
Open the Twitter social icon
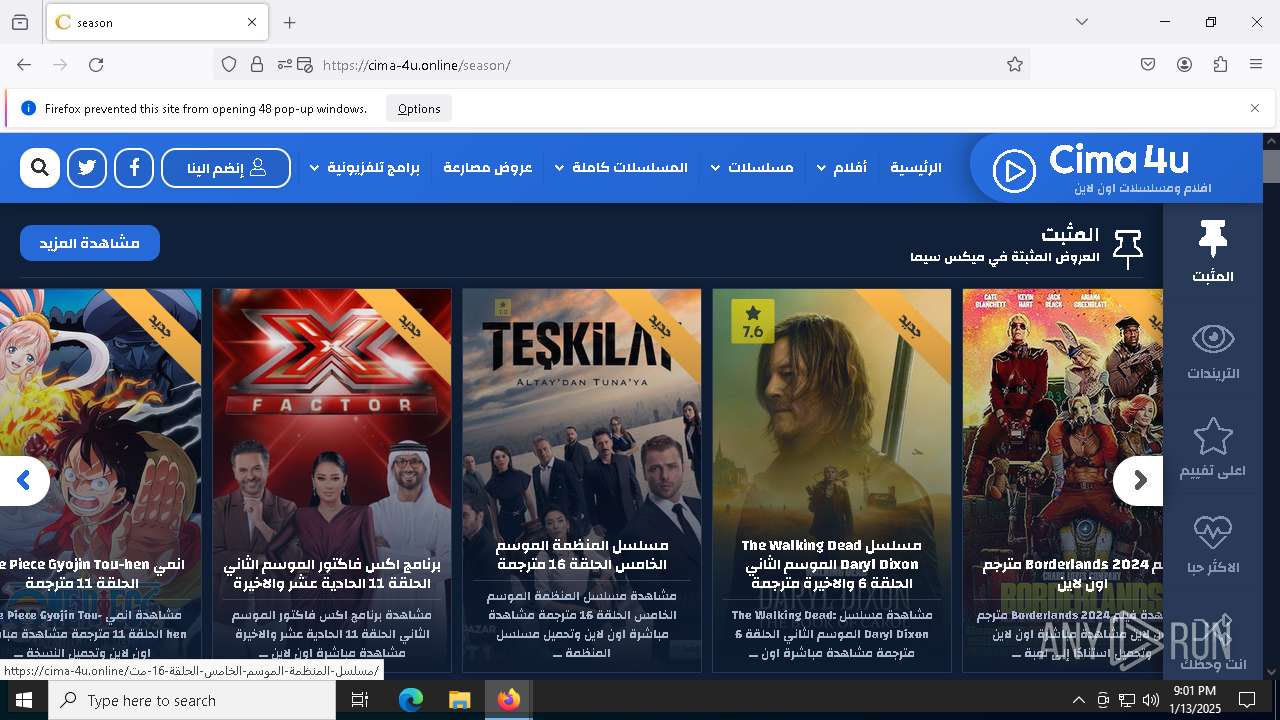(x=87, y=168)
